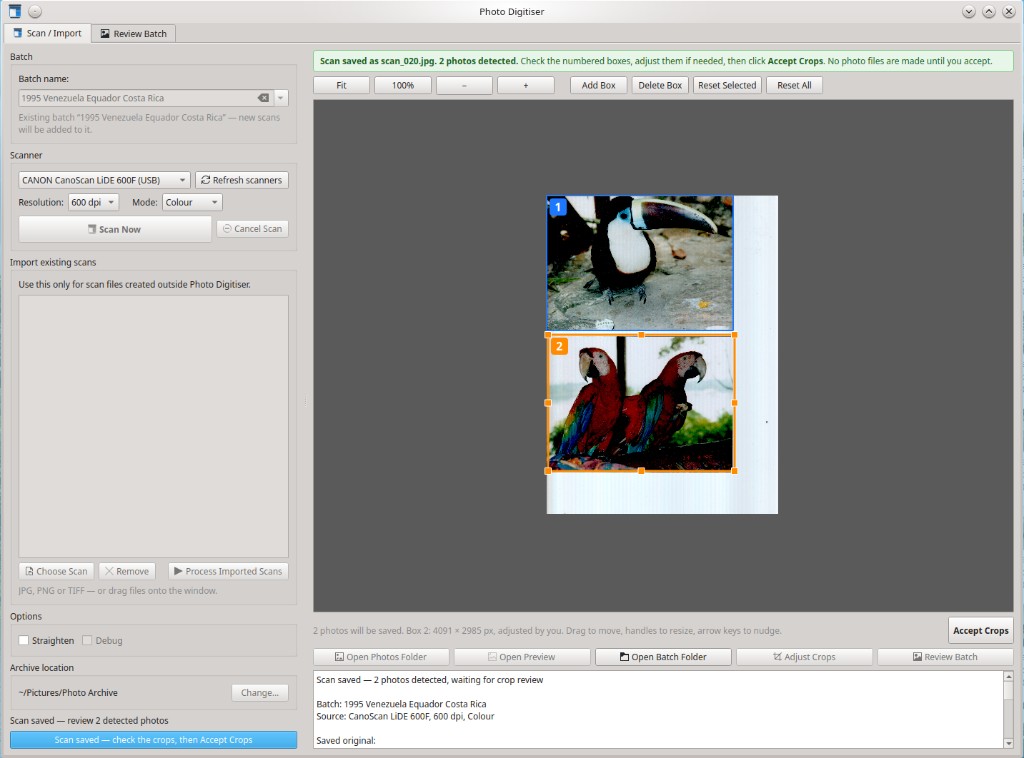Click the Refresh scanners button
Image resolution: width=1024 pixels, height=758 pixels.
(x=242, y=180)
